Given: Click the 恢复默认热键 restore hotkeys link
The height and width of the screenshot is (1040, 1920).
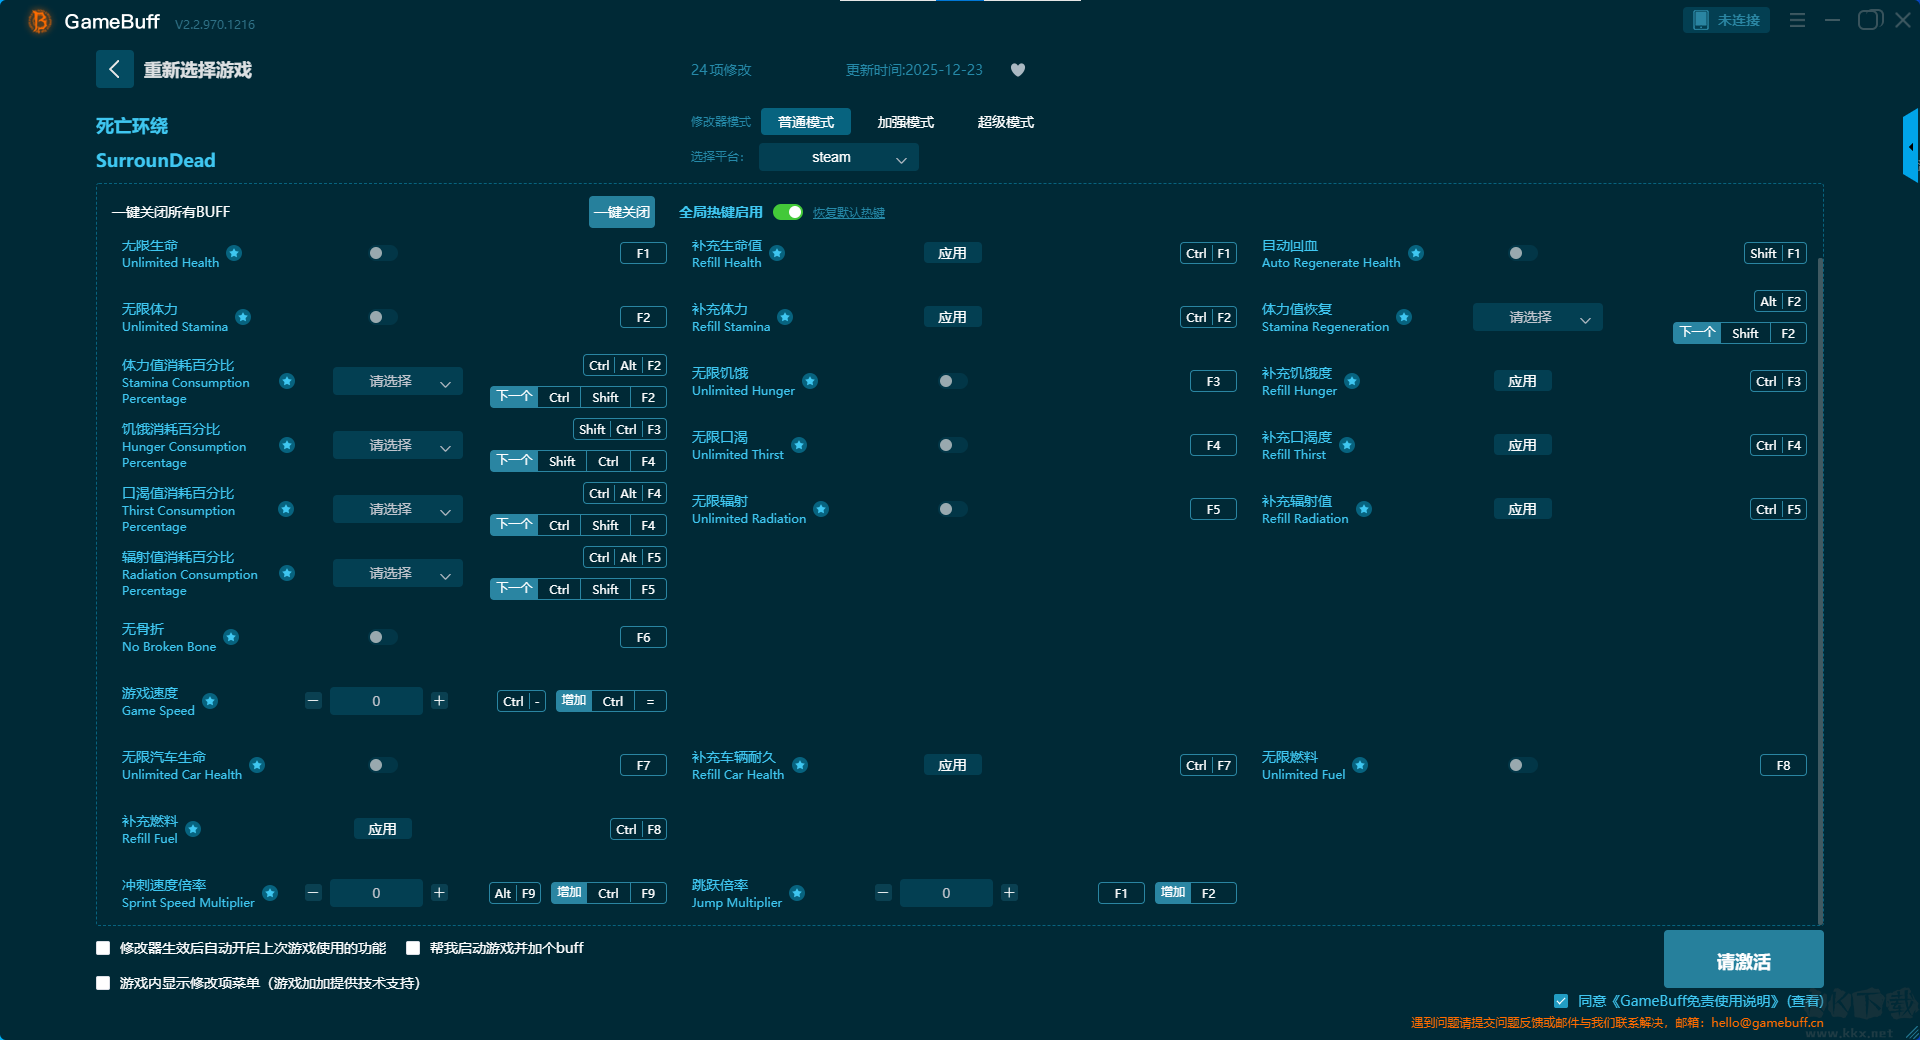Looking at the screenshot, I should click(848, 213).
